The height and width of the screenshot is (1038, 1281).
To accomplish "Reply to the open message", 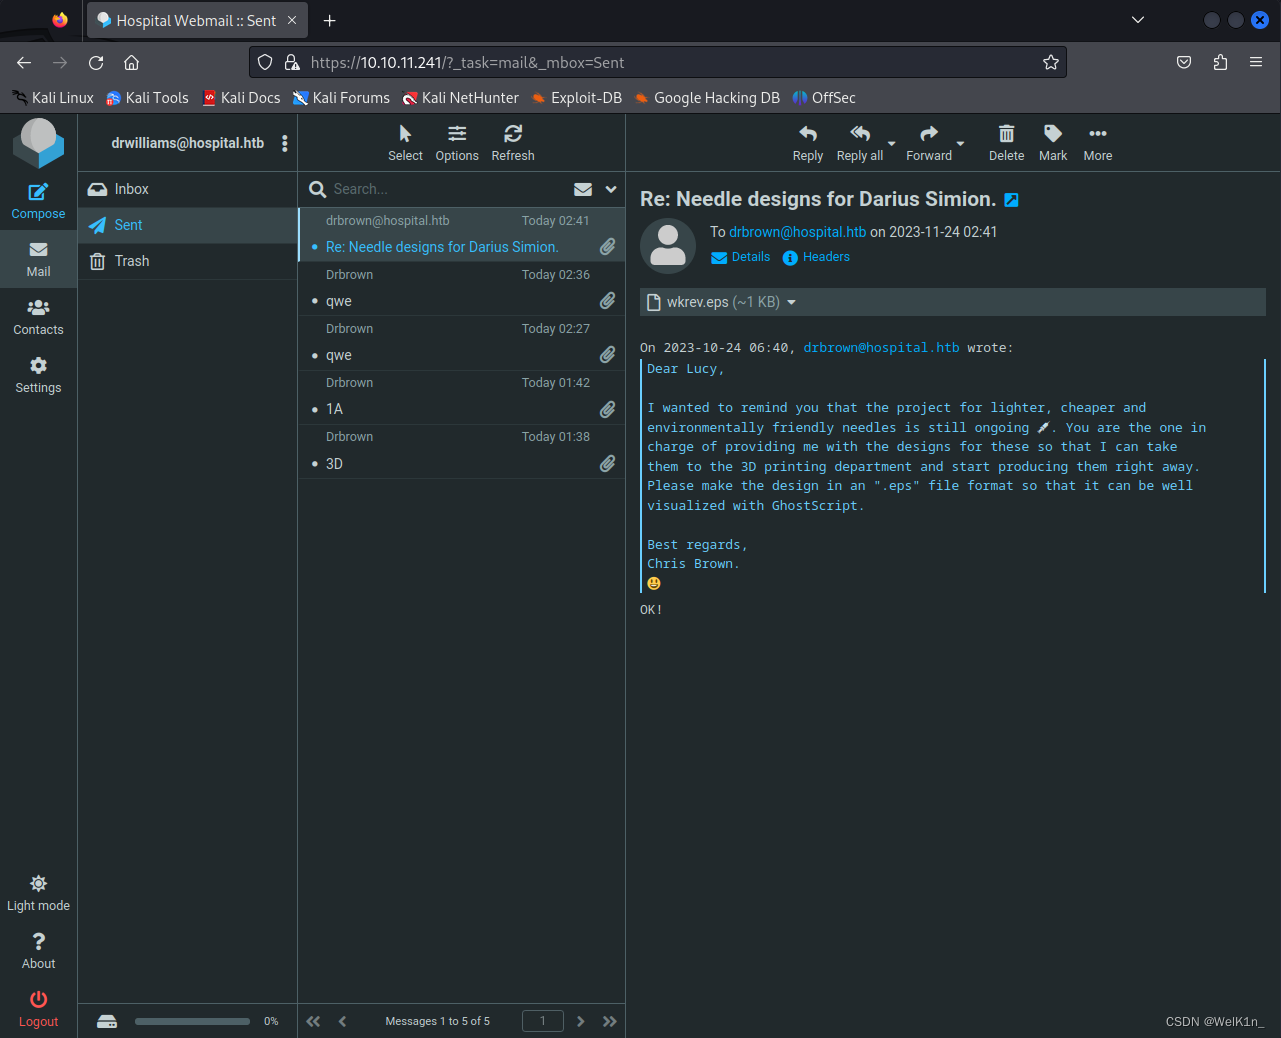I will coord(808,143).
